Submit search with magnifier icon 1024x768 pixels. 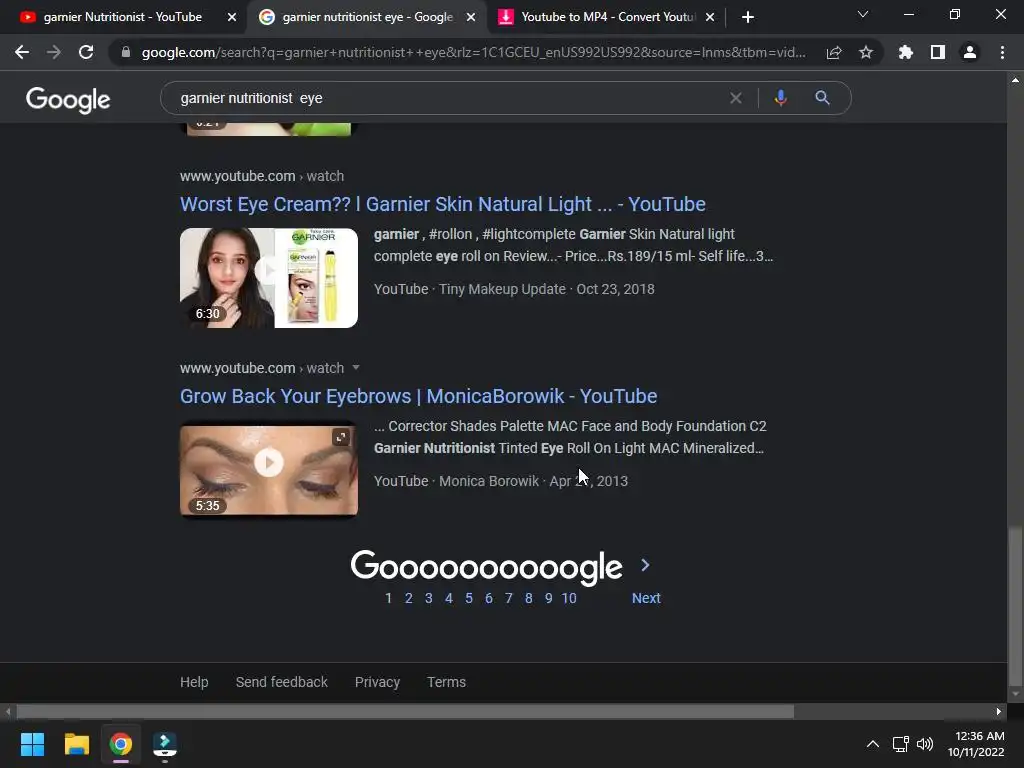click(x=822, y=98)
